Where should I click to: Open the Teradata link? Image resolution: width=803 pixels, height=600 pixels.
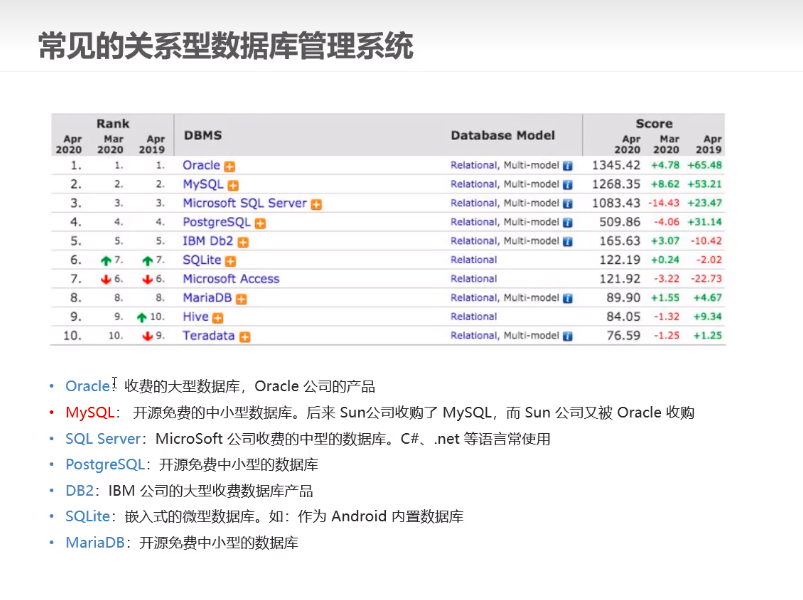pos(209,336)
